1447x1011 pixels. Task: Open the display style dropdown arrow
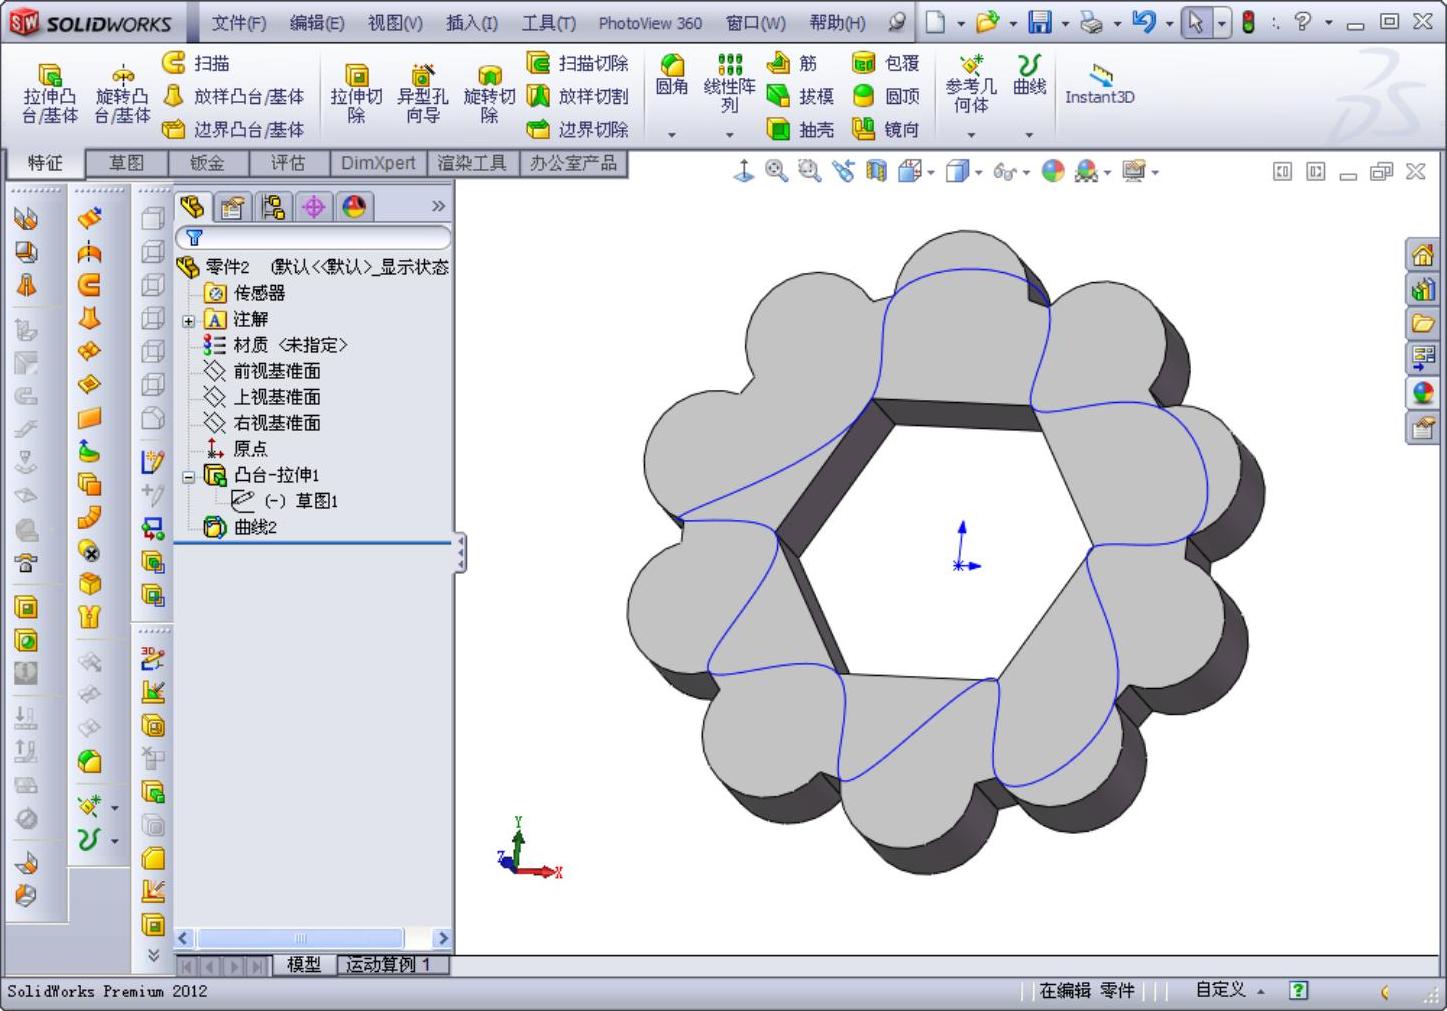coord(978,173)
